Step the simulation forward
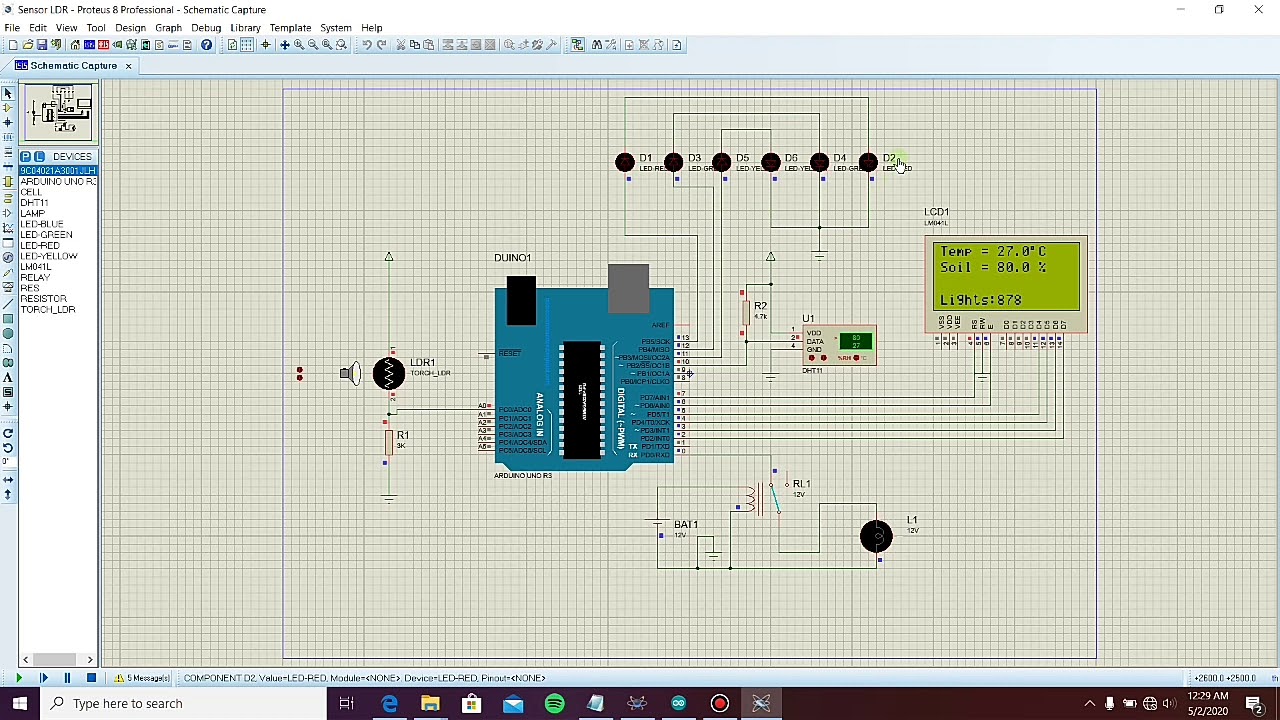 (x=44, y=678)
